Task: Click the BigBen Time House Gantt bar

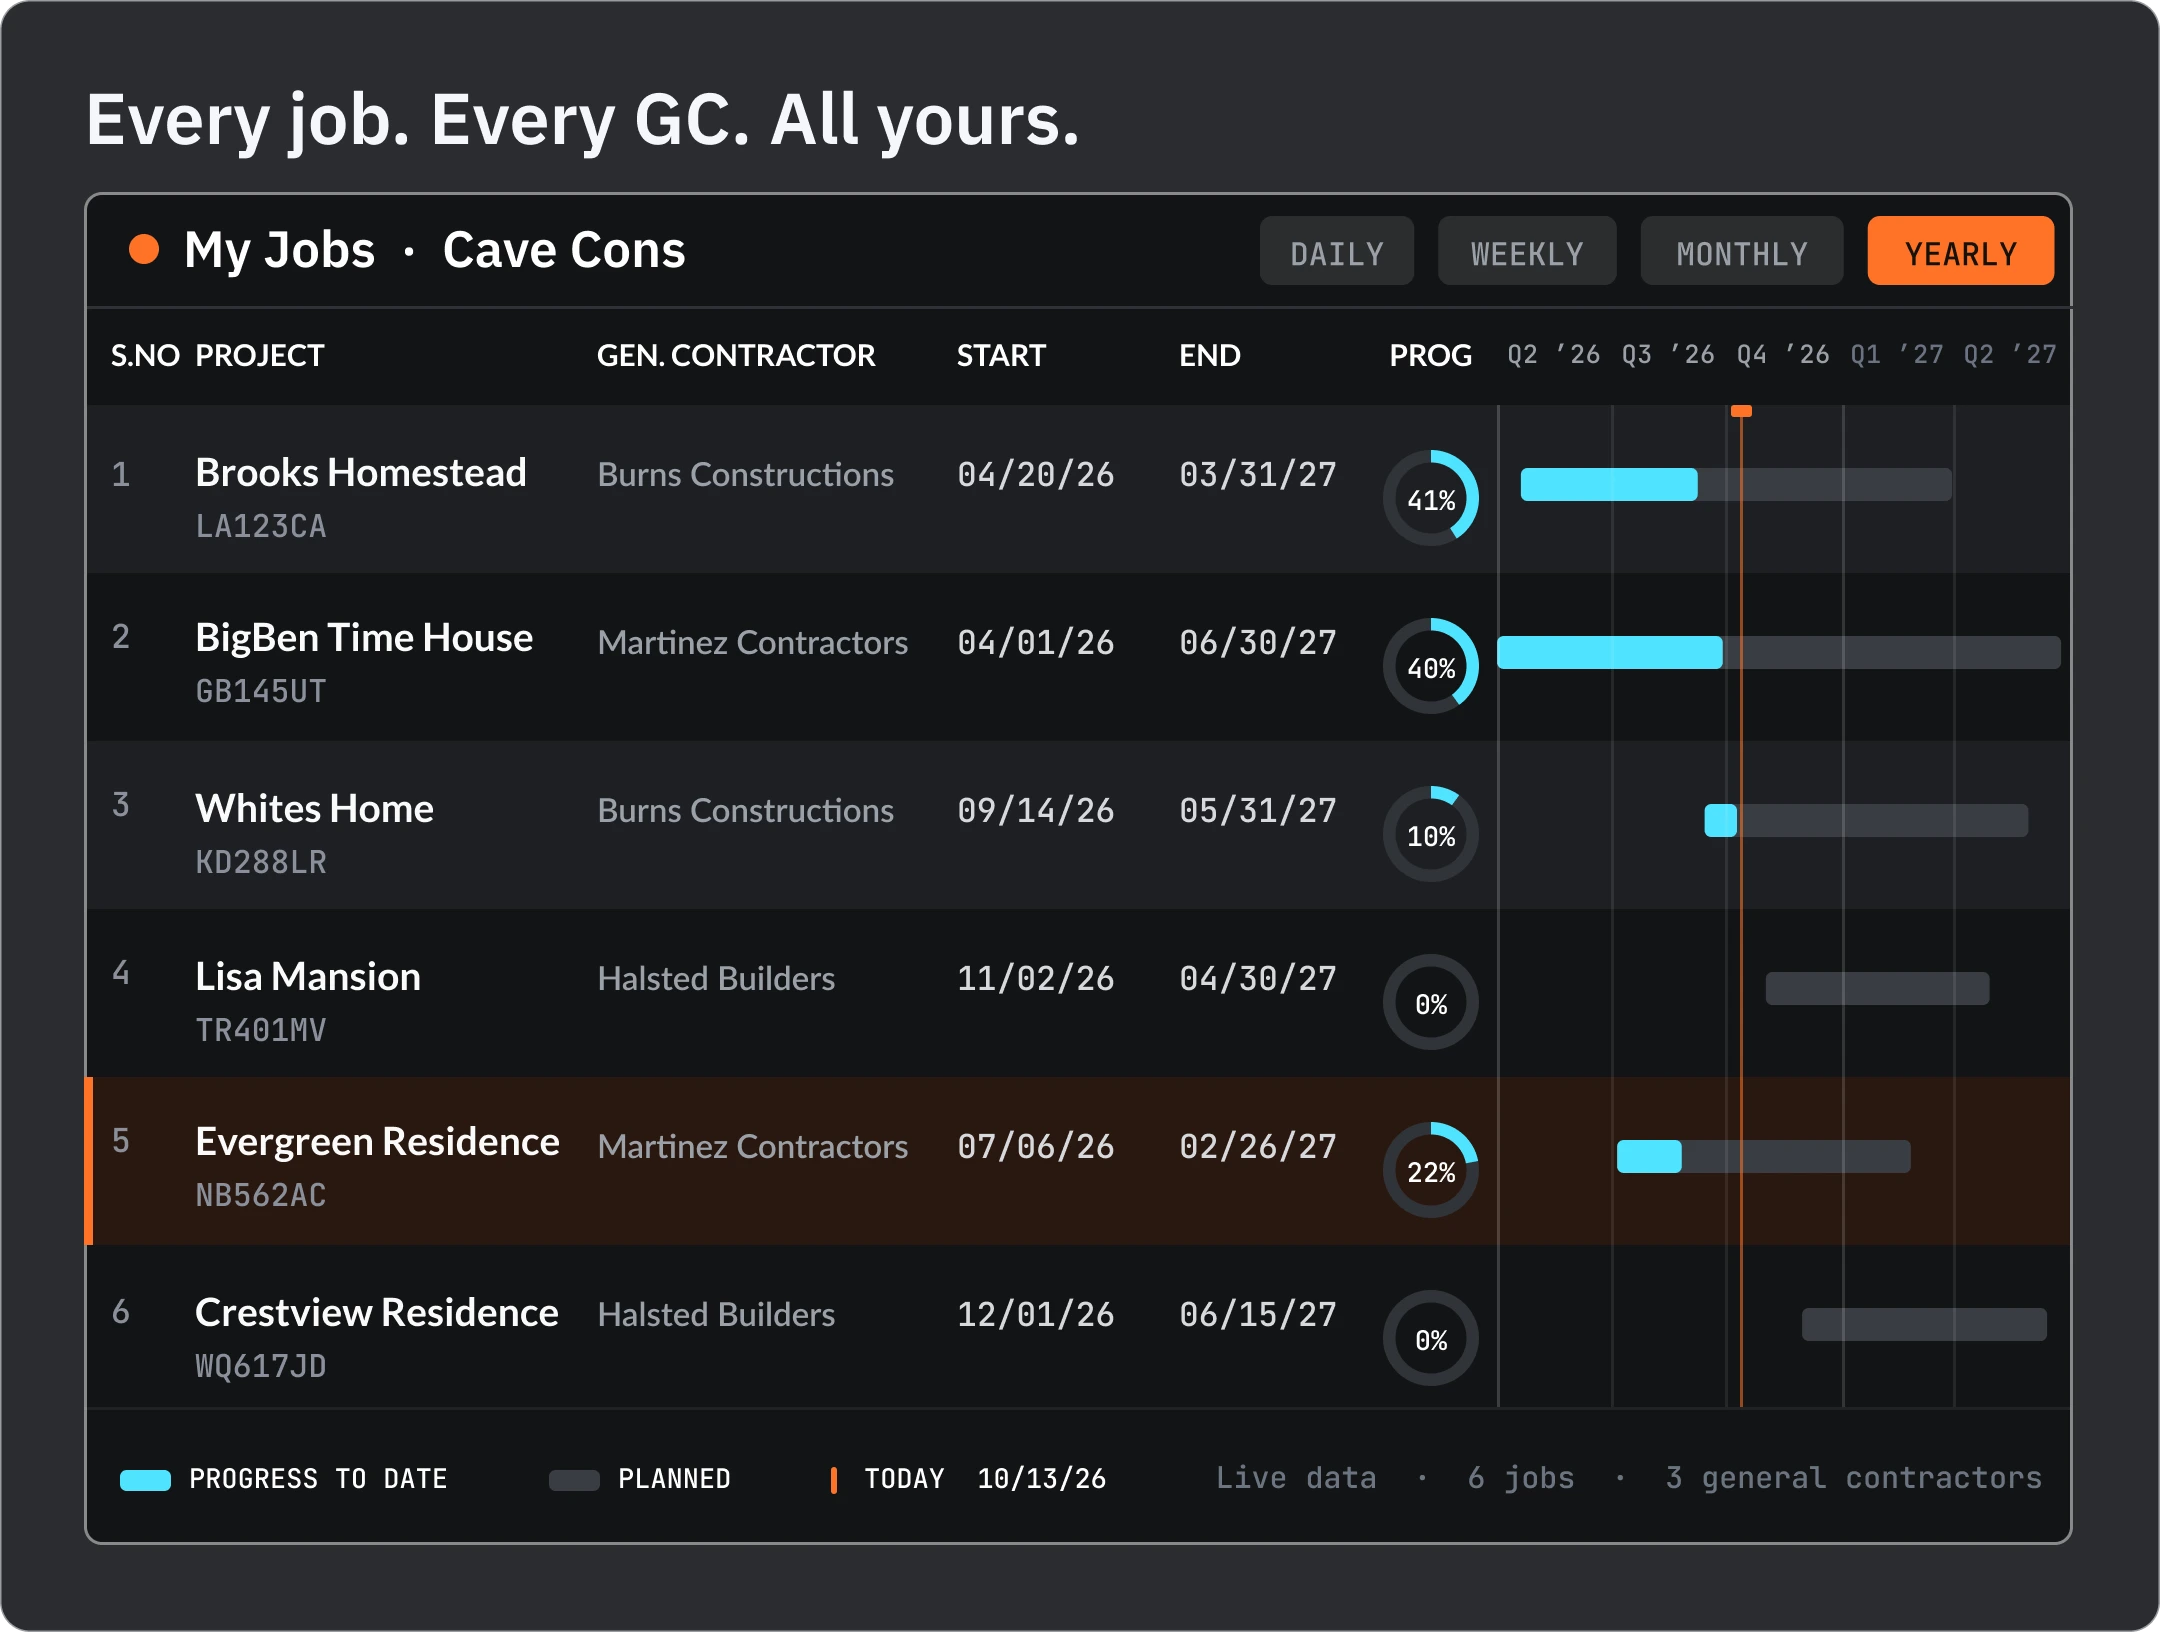Action: coord(1779,652)
